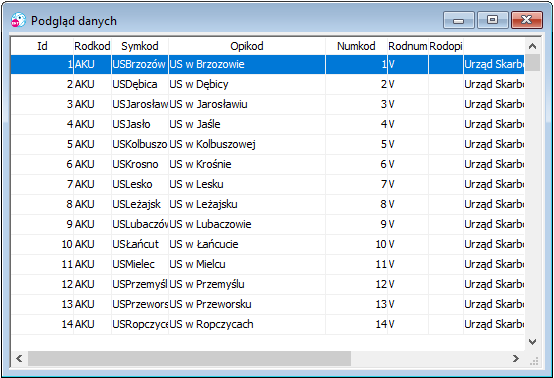Screen dimensions: 554x378
Task: Click the scroll right arrow
Action: click(516, 359)
